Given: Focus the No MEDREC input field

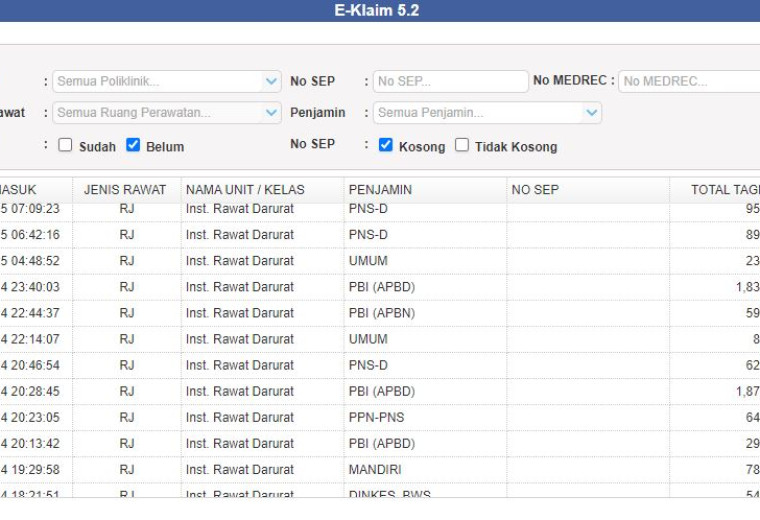Looking at the screenshot, I should [689, 81].
